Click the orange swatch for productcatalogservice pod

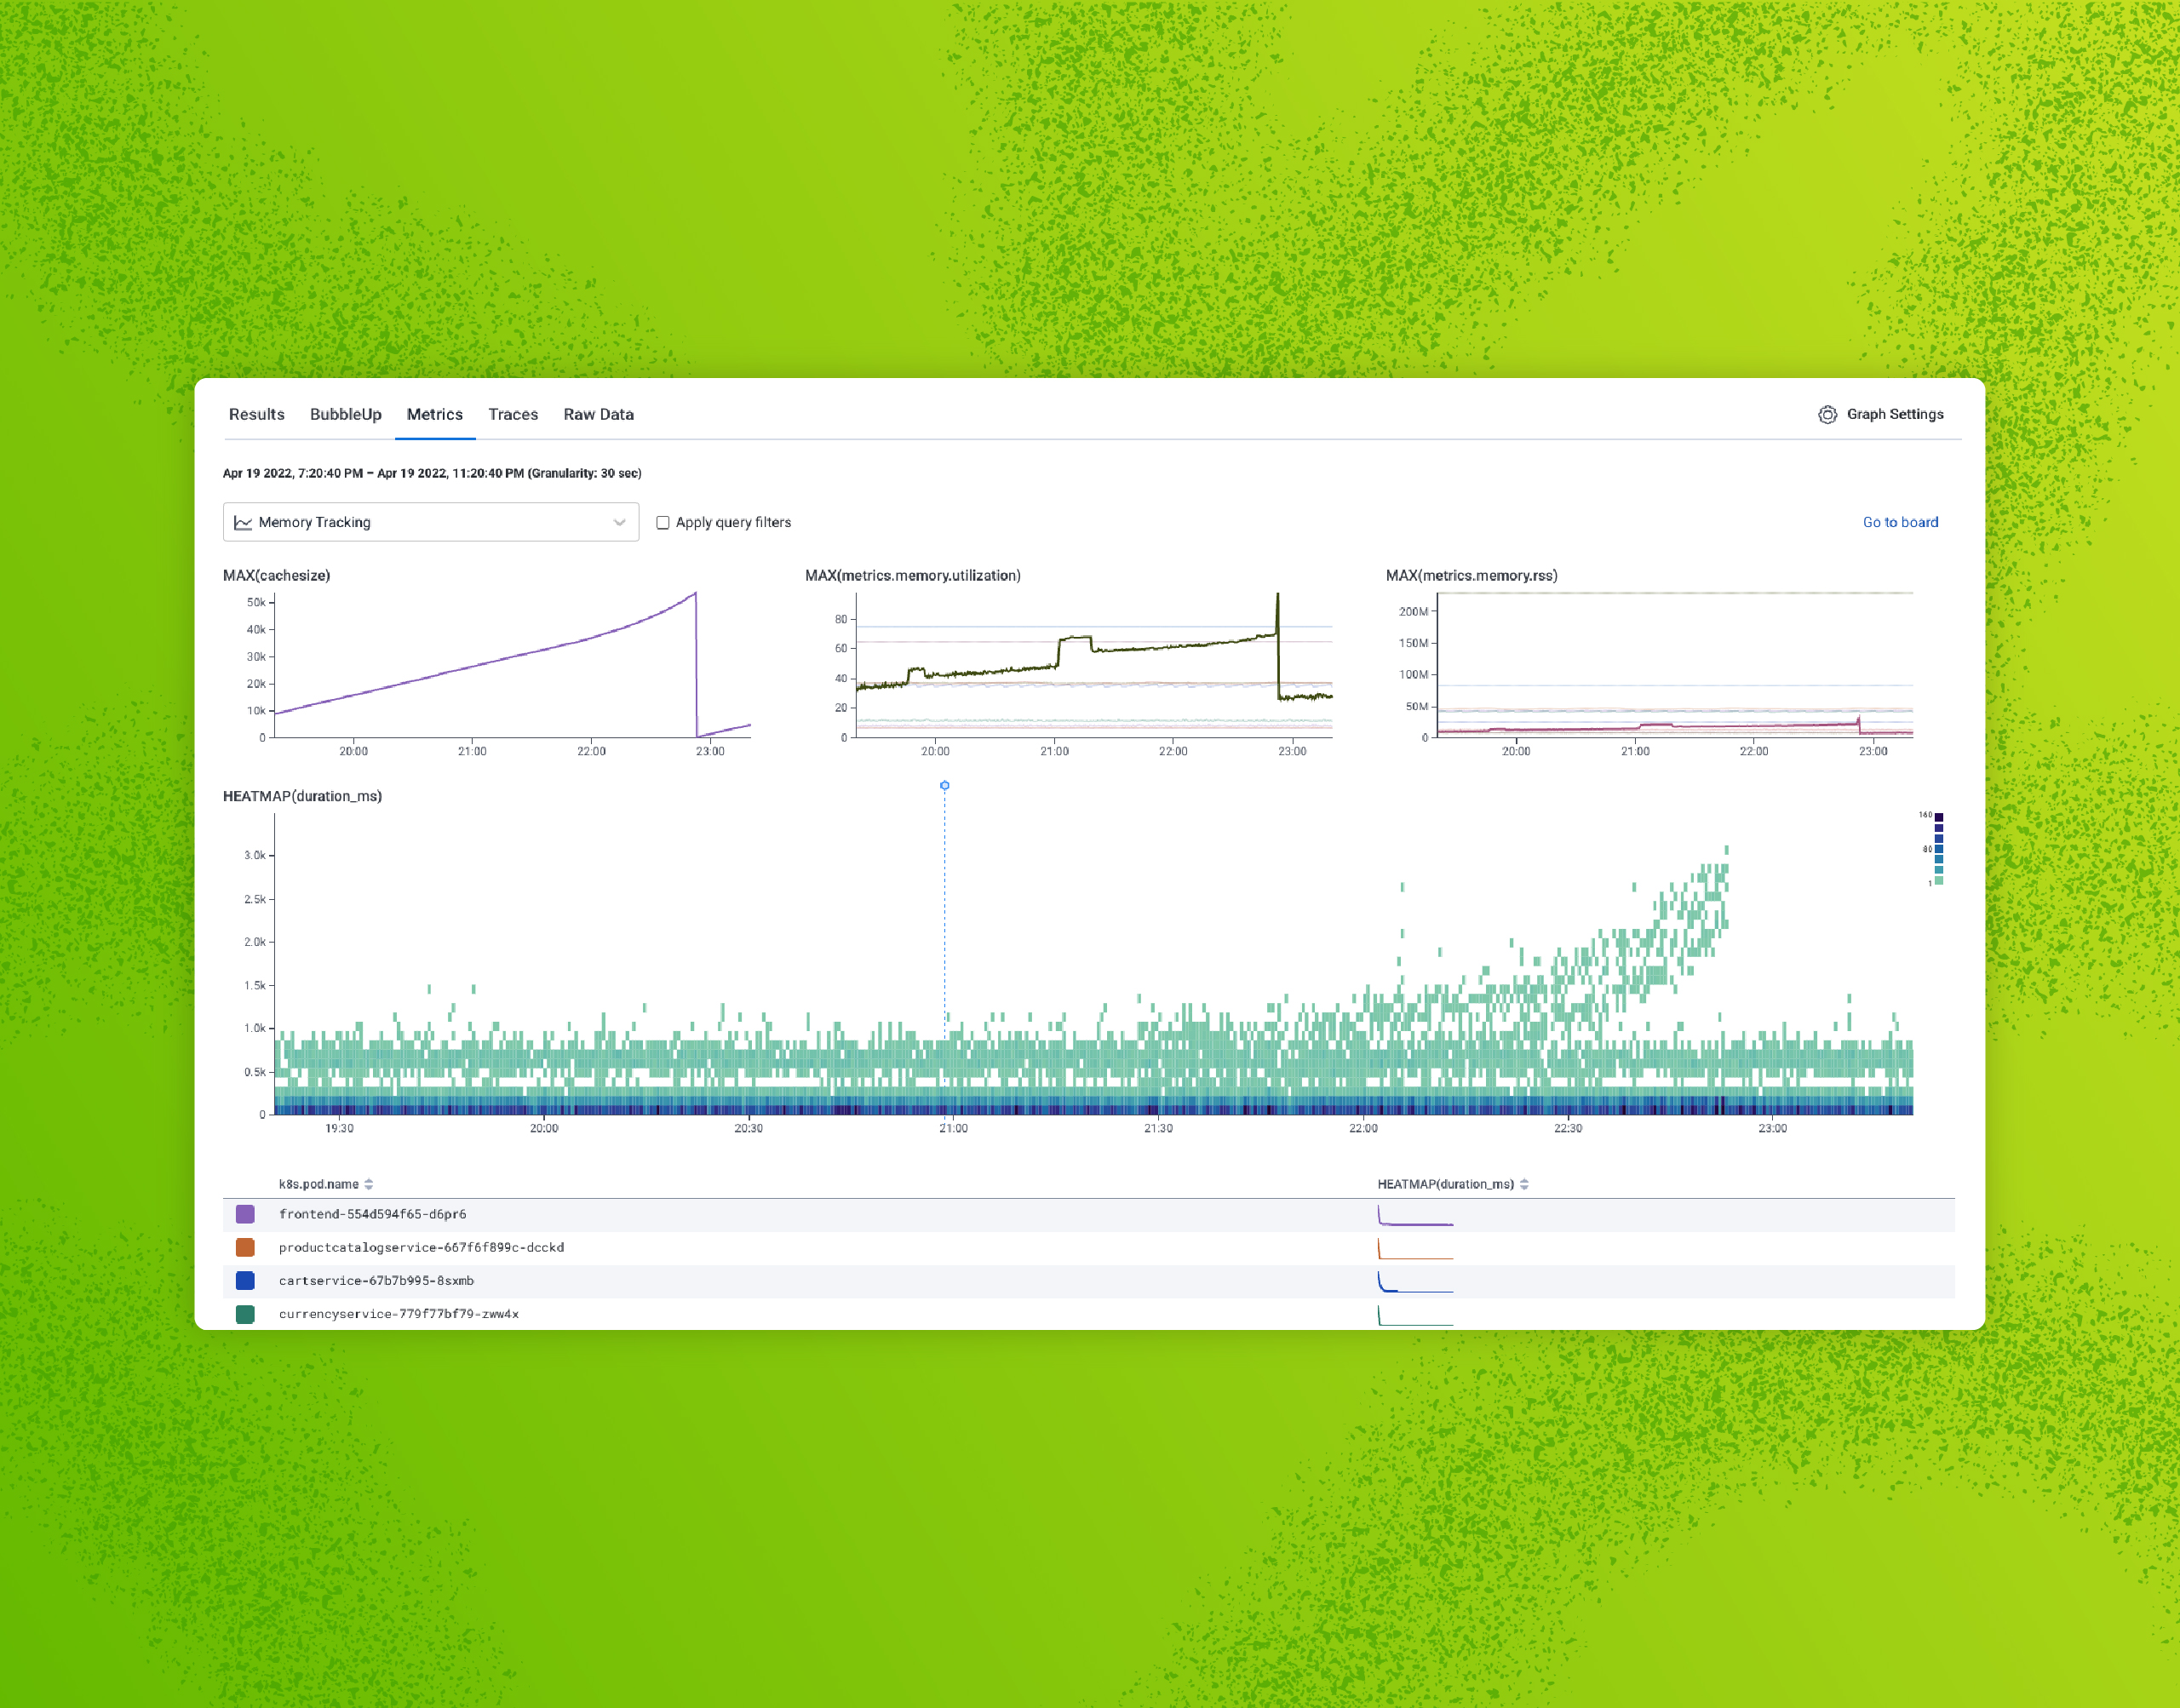[x=245, y=1247]
